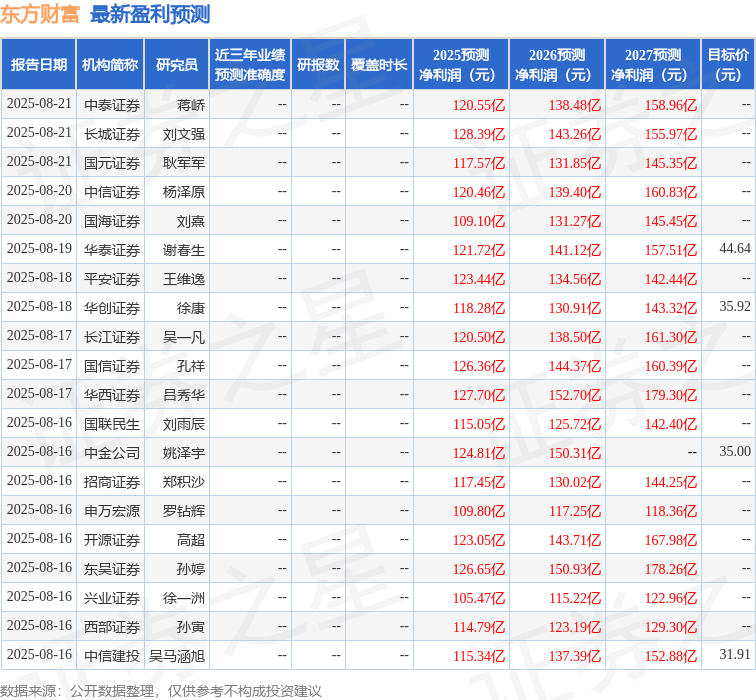Select the 华泰证券 target price 44.64
The image size is (756, 700).
pyautogui.click(x=734, y=249)
